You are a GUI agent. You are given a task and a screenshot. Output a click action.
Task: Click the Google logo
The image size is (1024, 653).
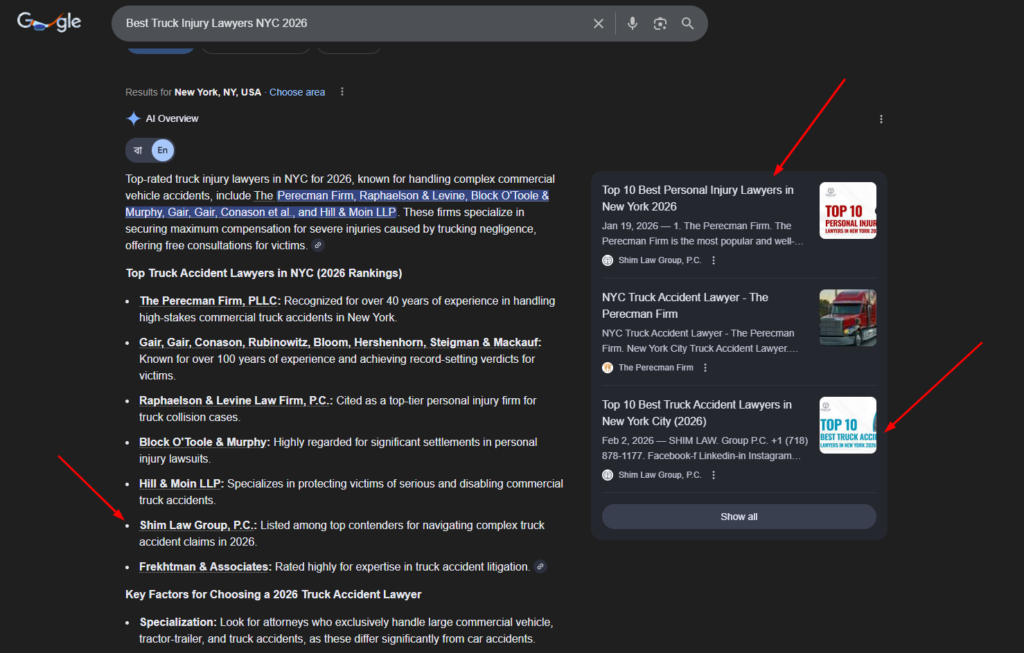[48, 21]
